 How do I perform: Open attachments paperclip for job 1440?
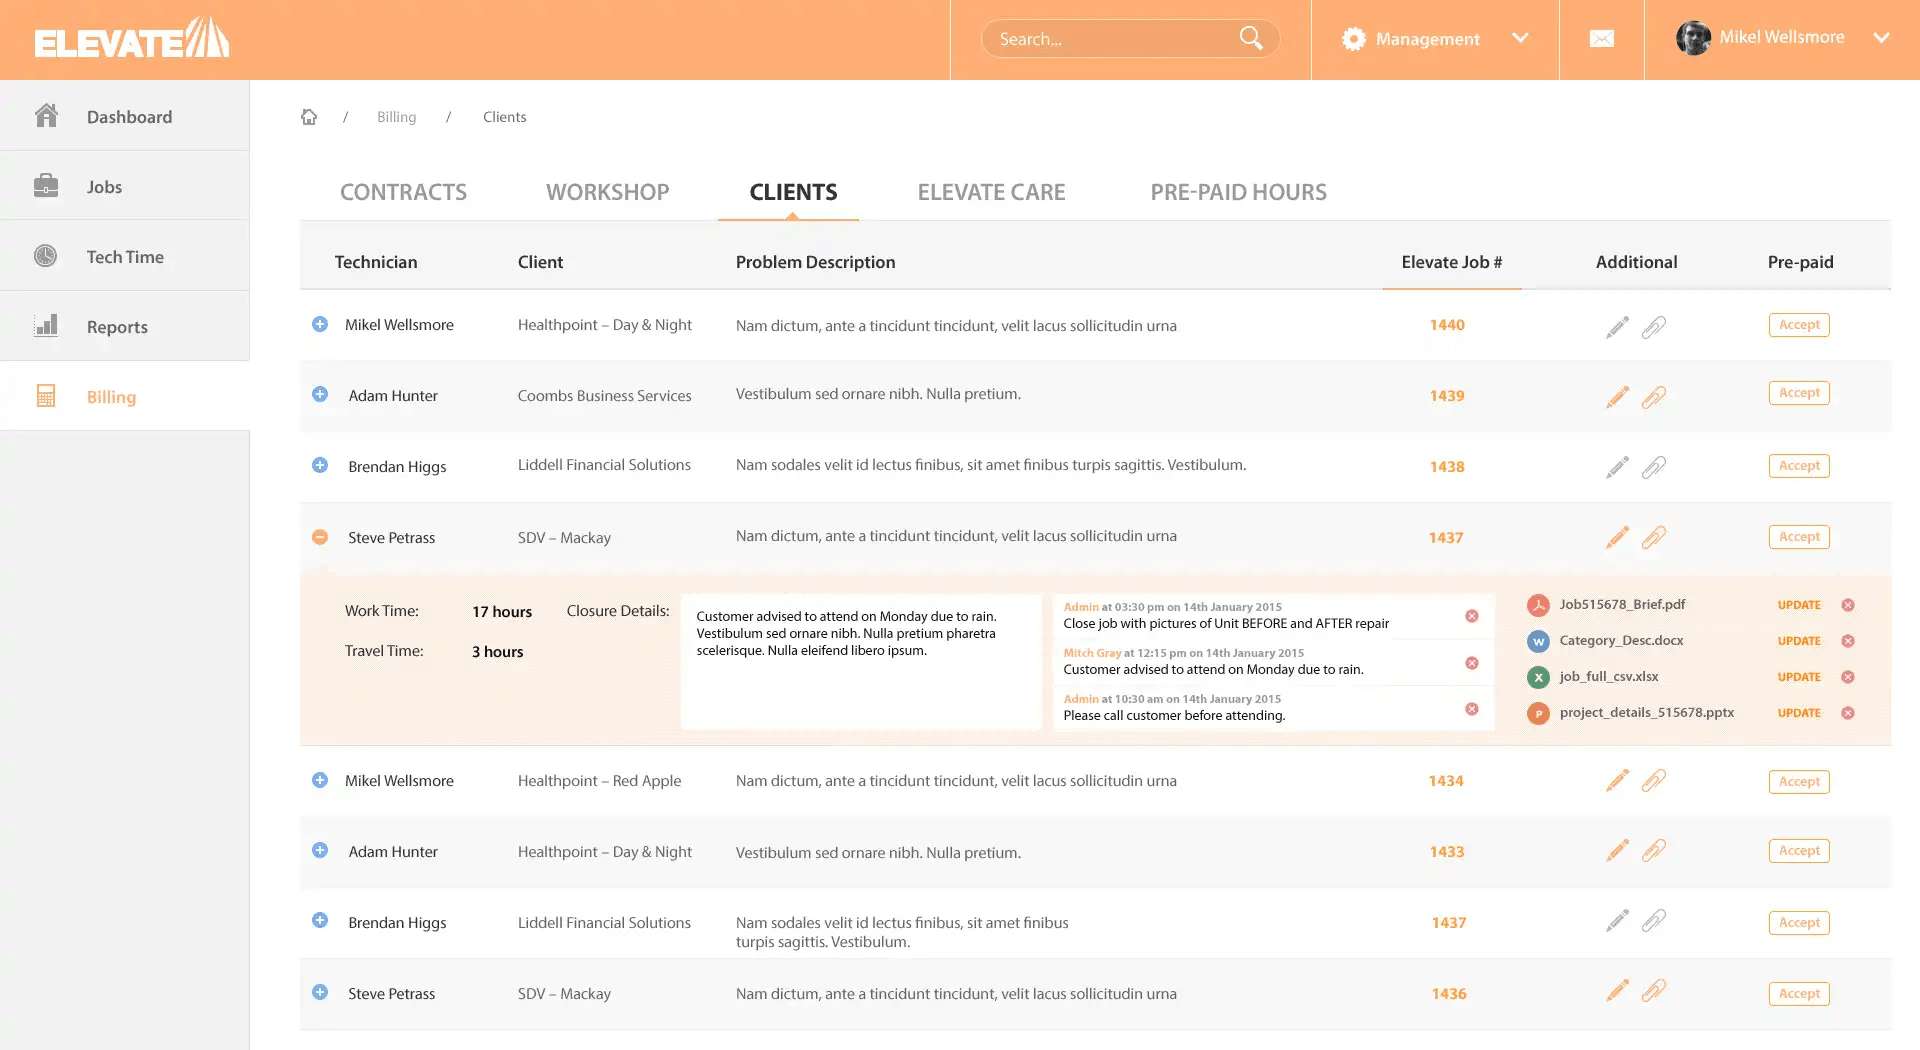pyautogui.click(x=1654, y=327)
